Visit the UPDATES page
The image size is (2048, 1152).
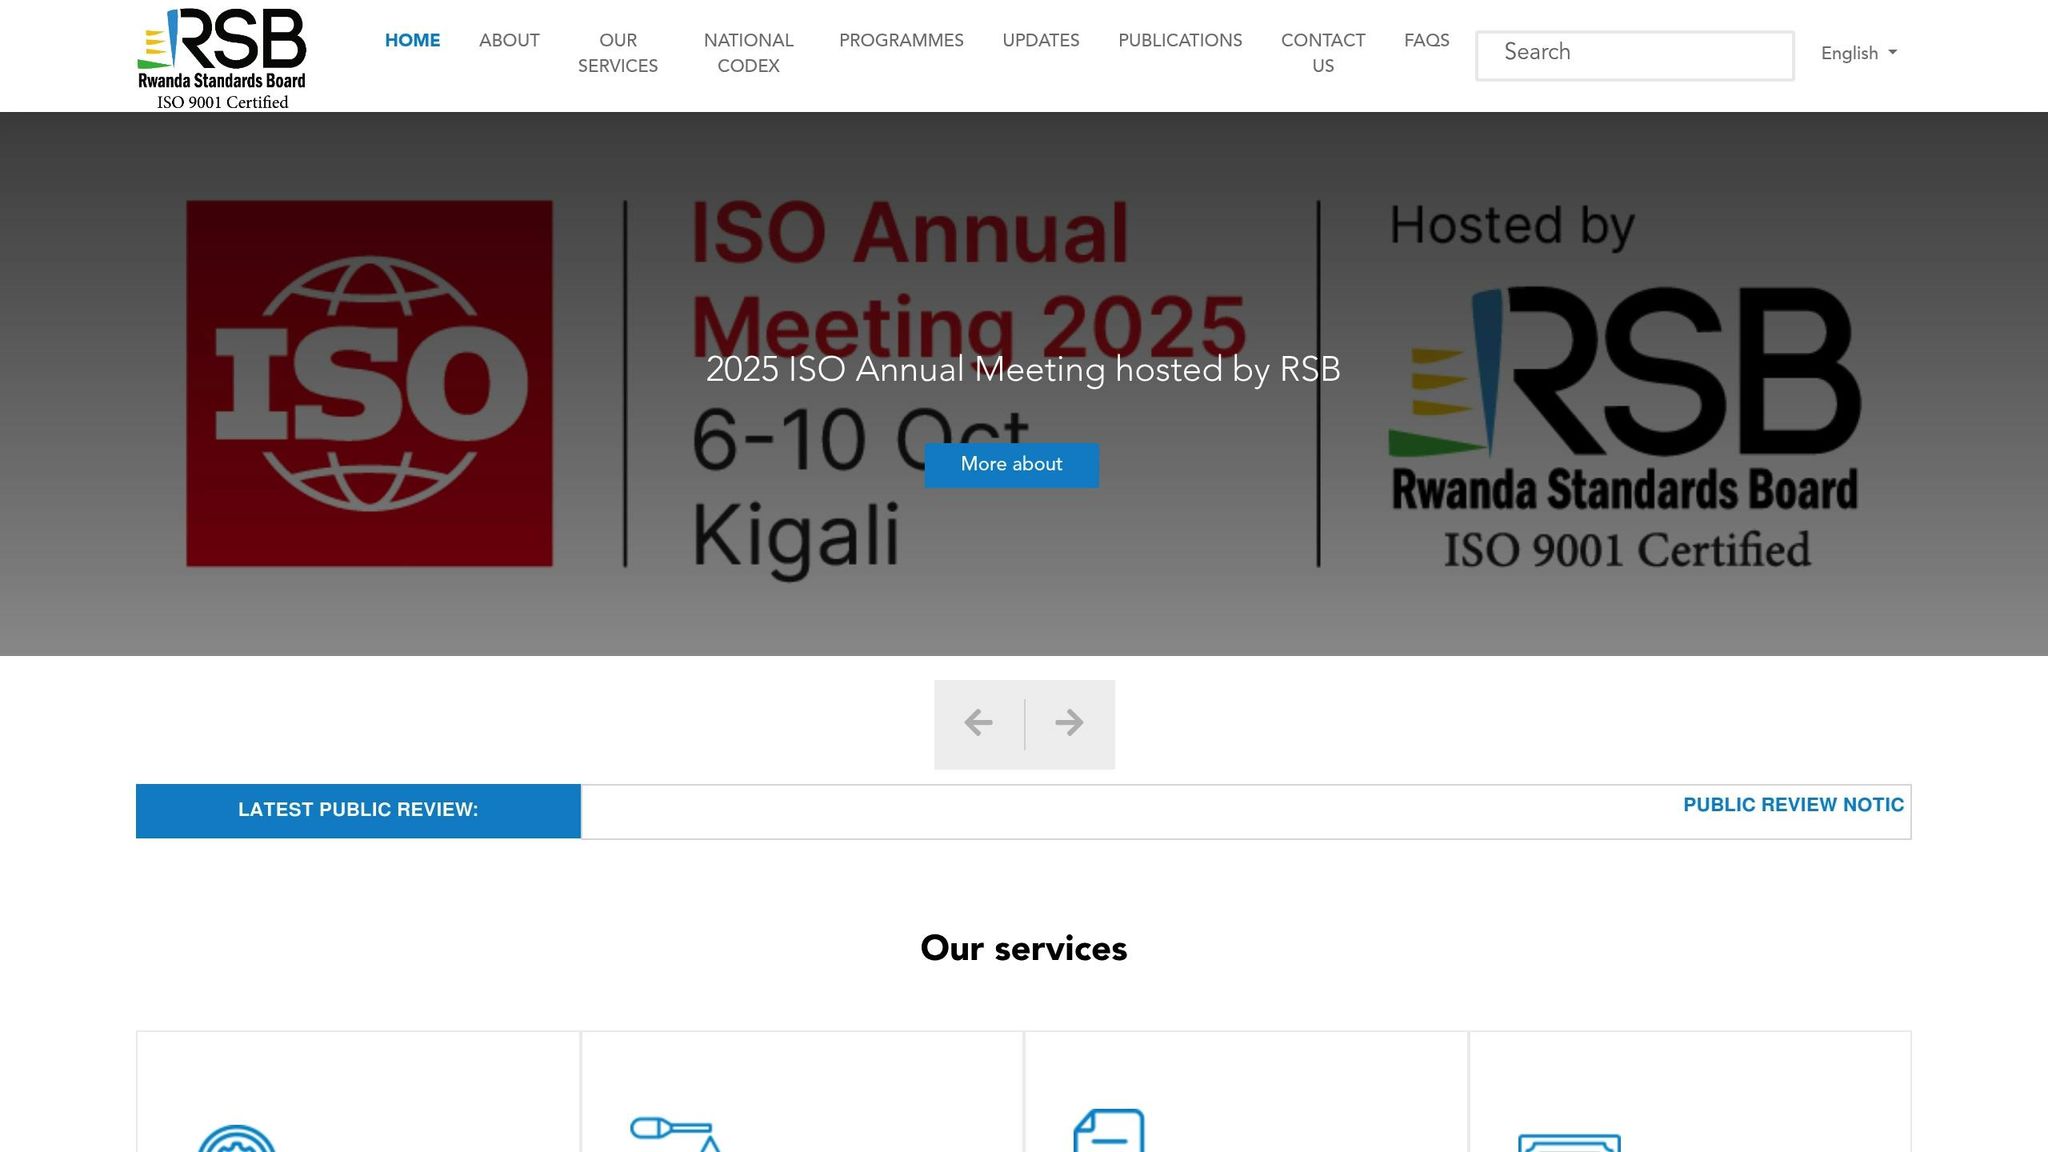[x=1040, y=41]
